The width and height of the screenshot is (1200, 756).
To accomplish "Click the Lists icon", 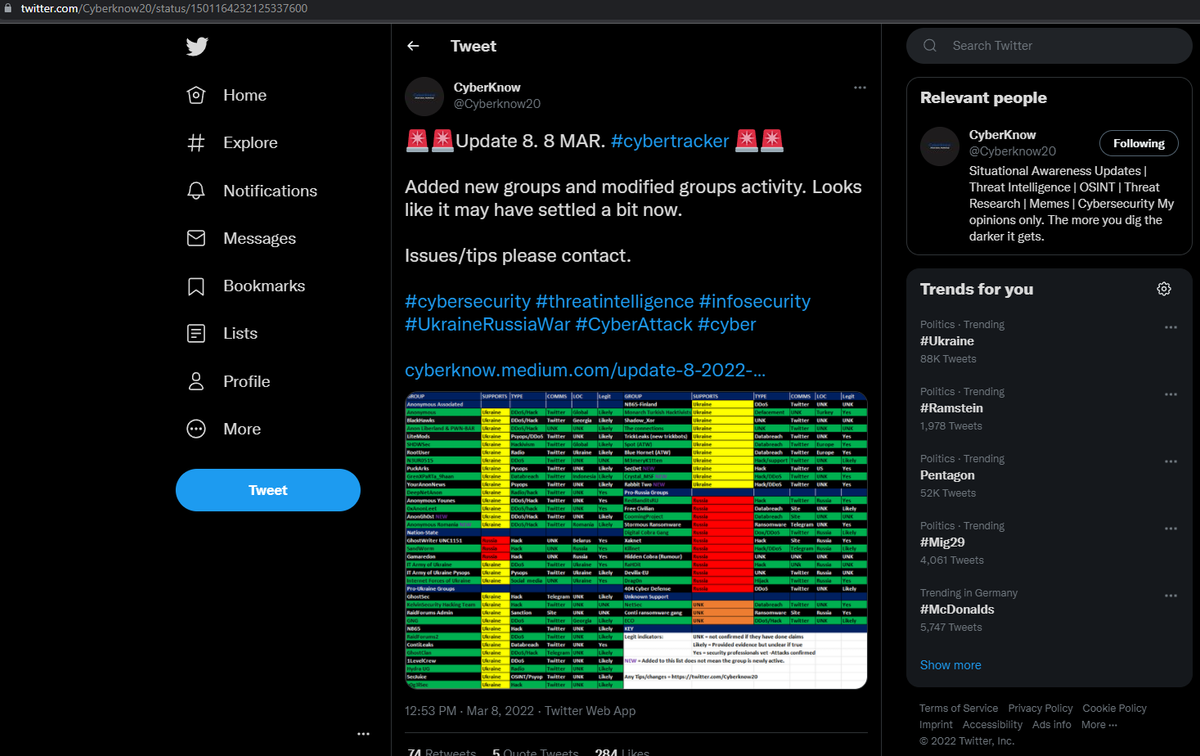I will pyautogui.click(x=196, y=334).
